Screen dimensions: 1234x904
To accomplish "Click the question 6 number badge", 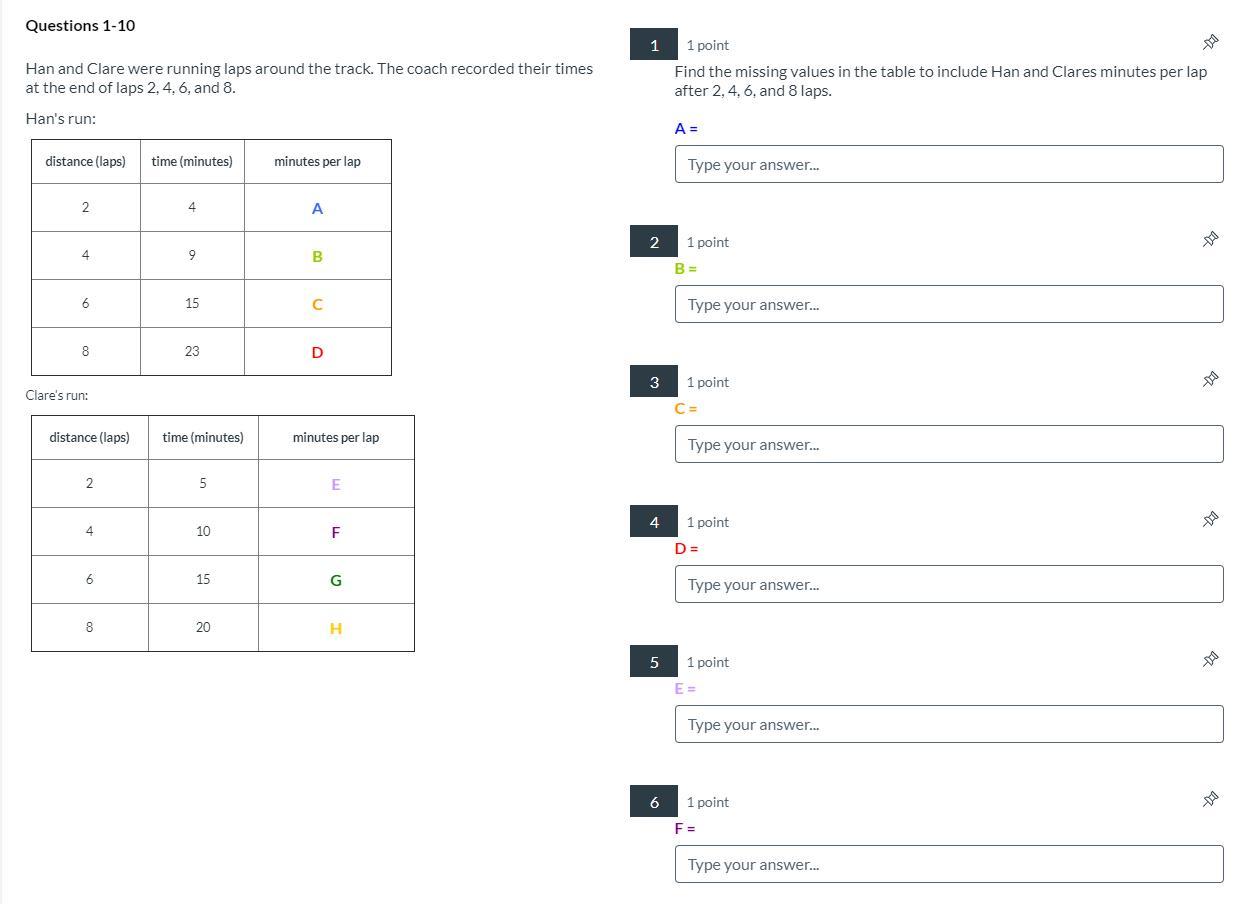I will click(654, 802).
